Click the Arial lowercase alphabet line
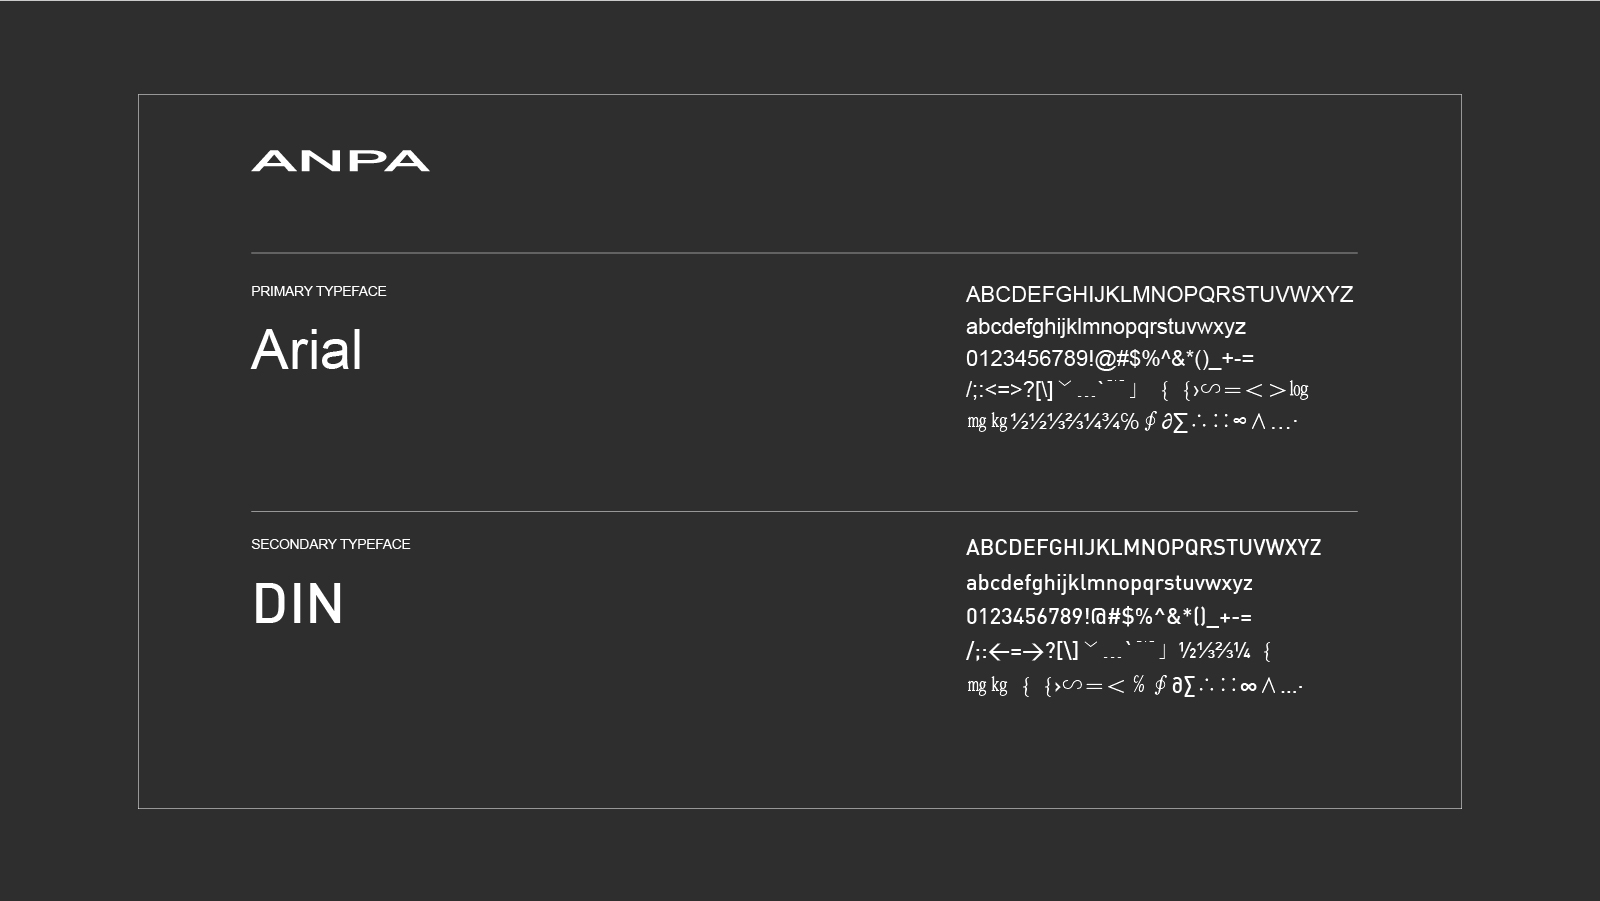Image resolution: width=1600 pixels, height=901 pixels. click(1105, 327)
